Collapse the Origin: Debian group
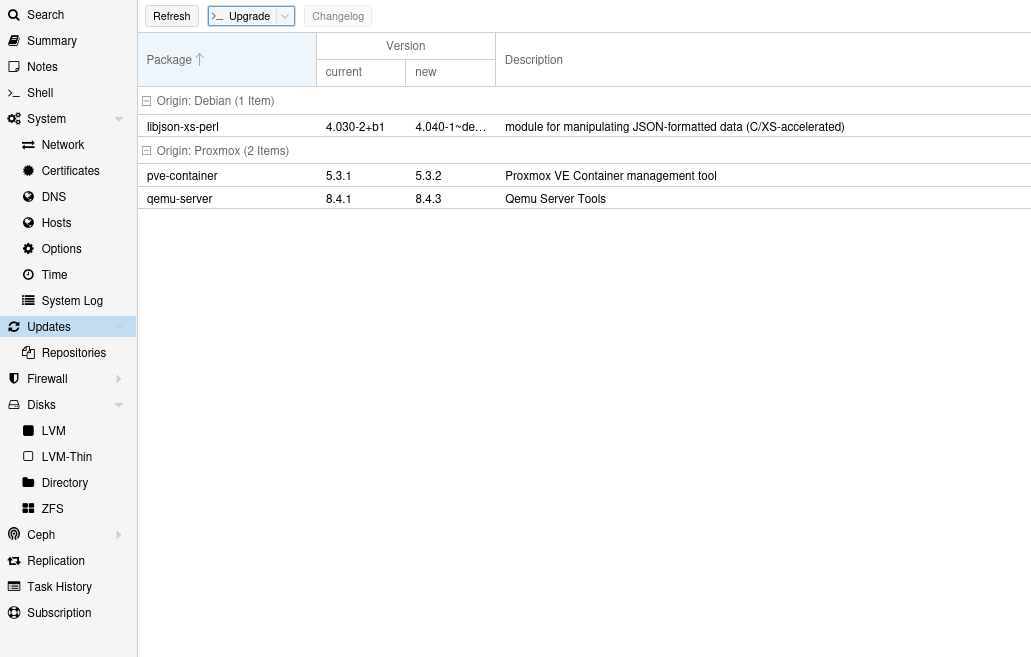The height and width of the screenshot is (657, 1031). [147, 101]
